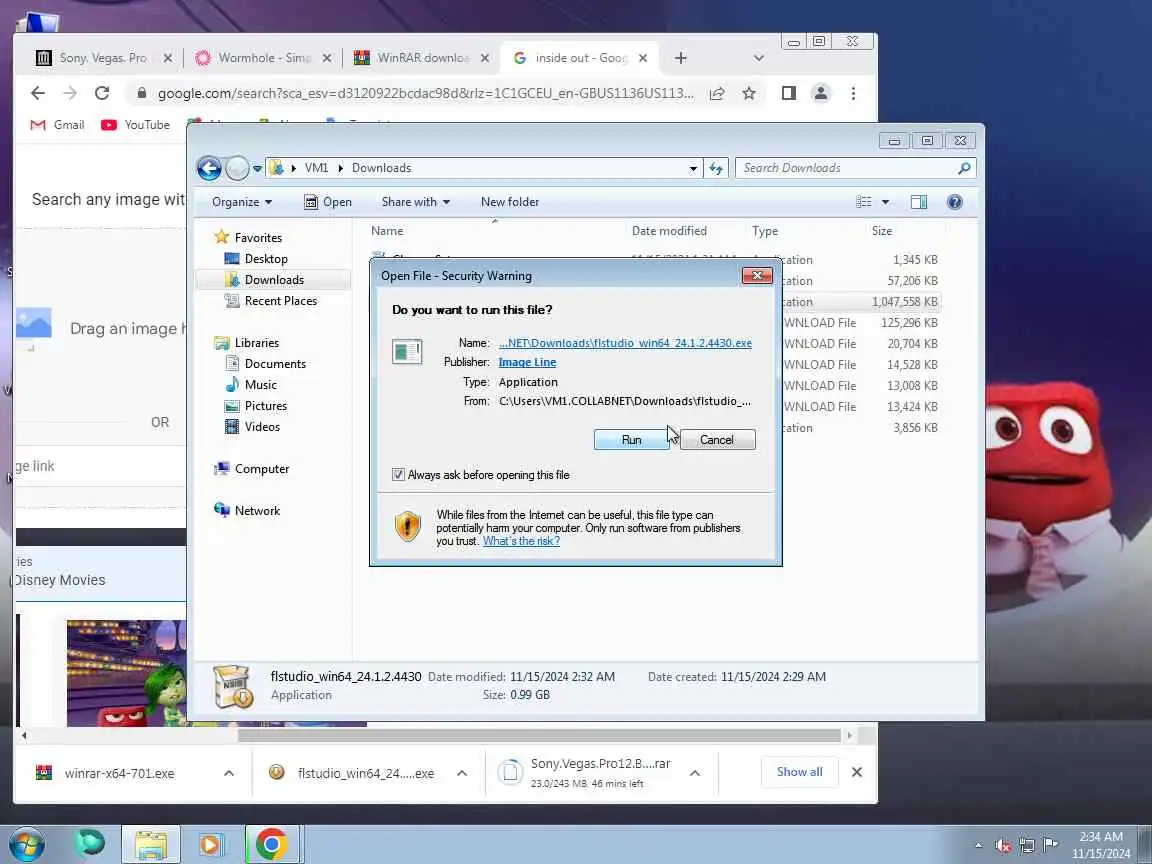
Task: Open options arrow for winrar-x64-701.exe download
Action: click(x=228, y=773)
